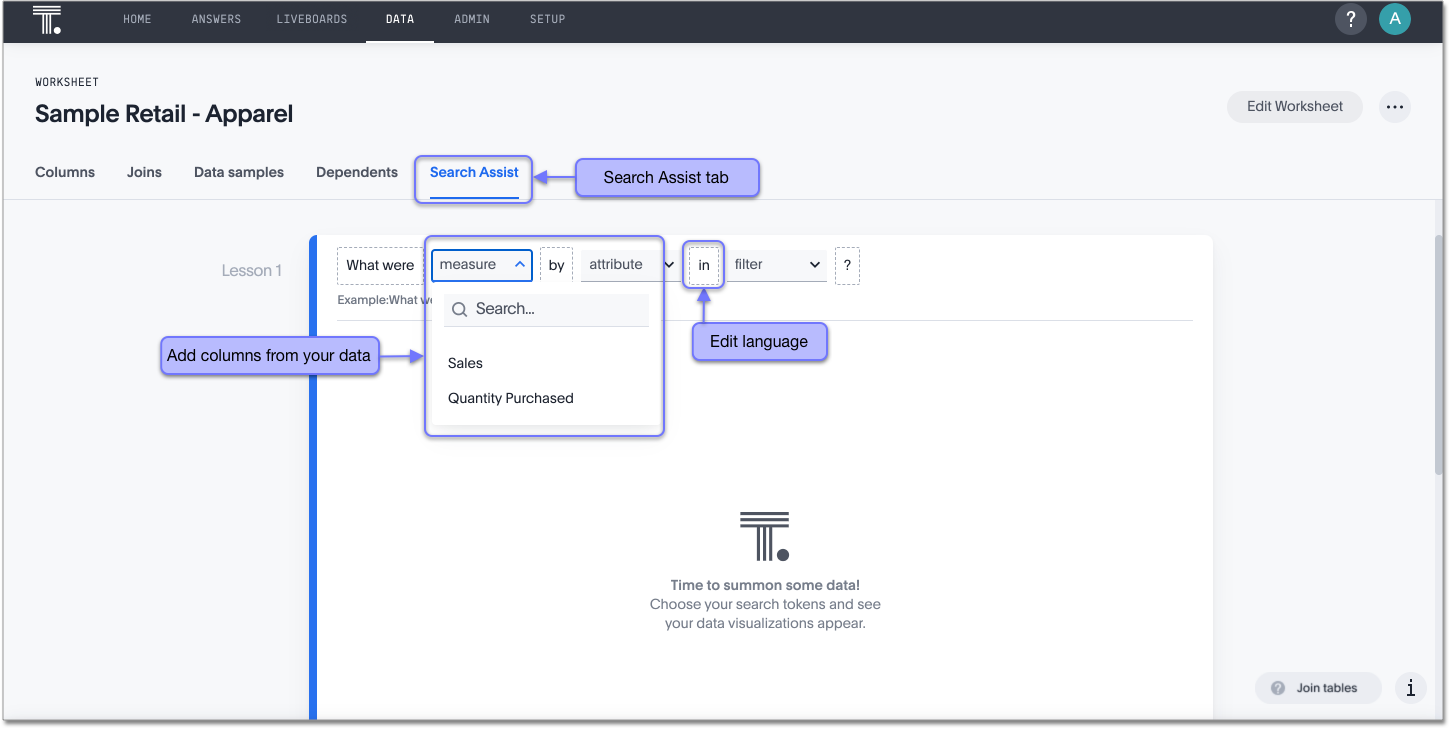1450x729 pixels.
Task: Choose Quantity Purchased measure option
Action: click(x=511, y=398)
